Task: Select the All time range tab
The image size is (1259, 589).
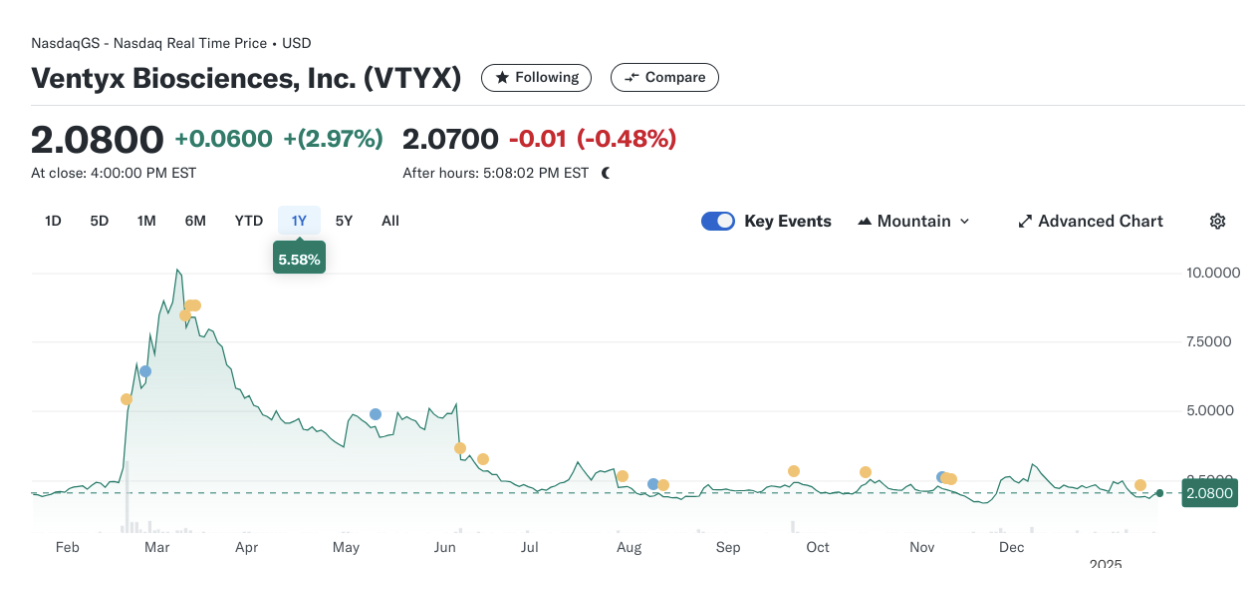Action: pos(389,221)
